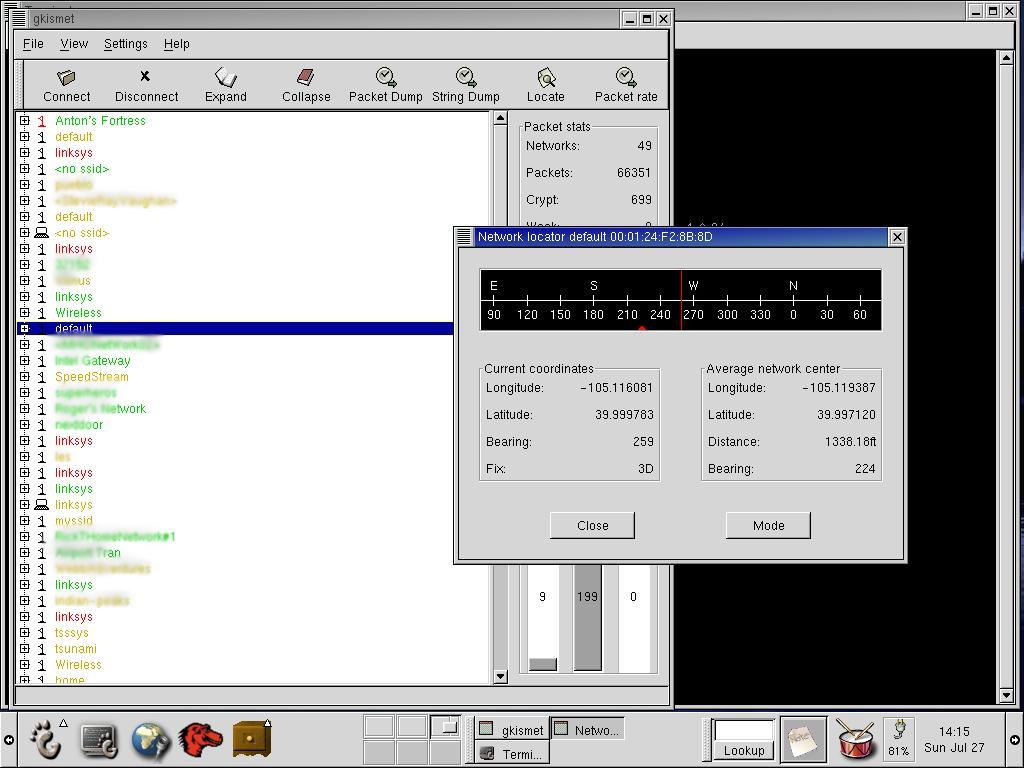1024x768 pixels.
Task: Open the Packet rate graph
Action: [x=626, y=84]
